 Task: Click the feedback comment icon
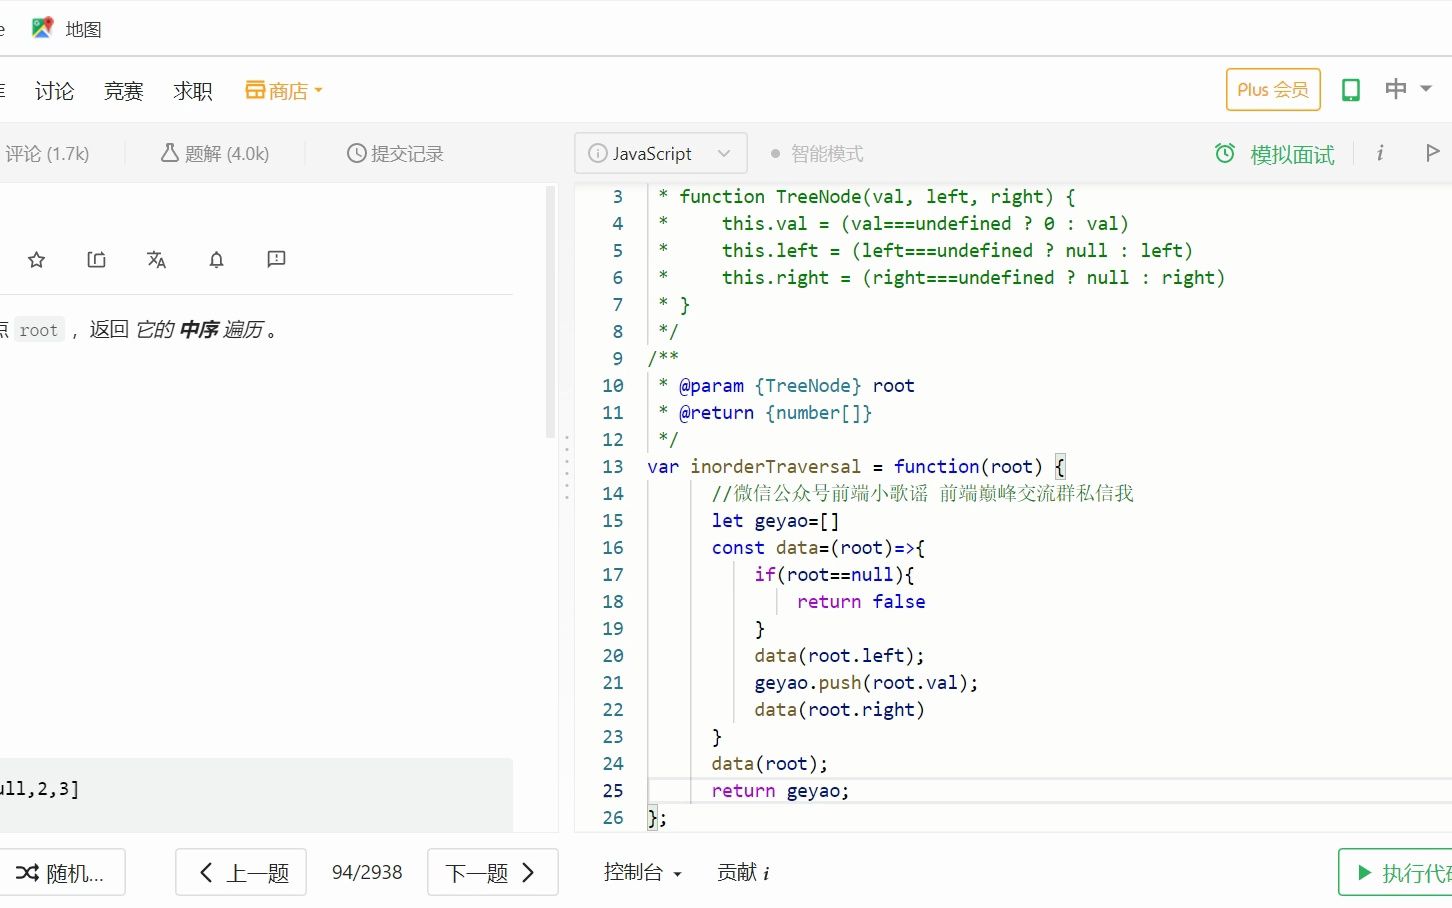point(276,260)
